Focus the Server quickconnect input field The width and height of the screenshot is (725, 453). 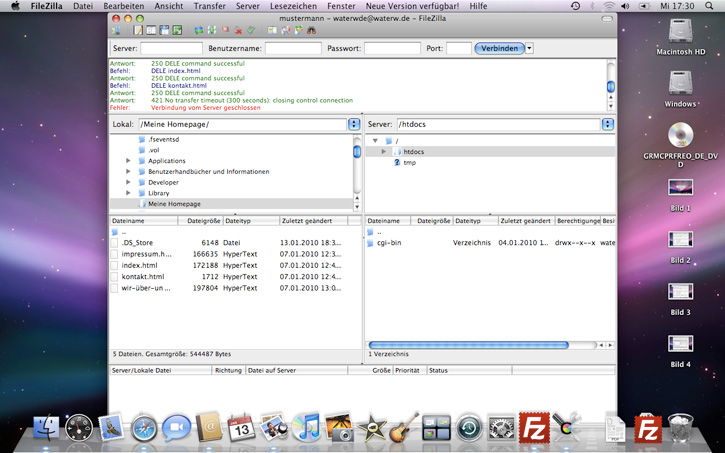tap(172, 48)
